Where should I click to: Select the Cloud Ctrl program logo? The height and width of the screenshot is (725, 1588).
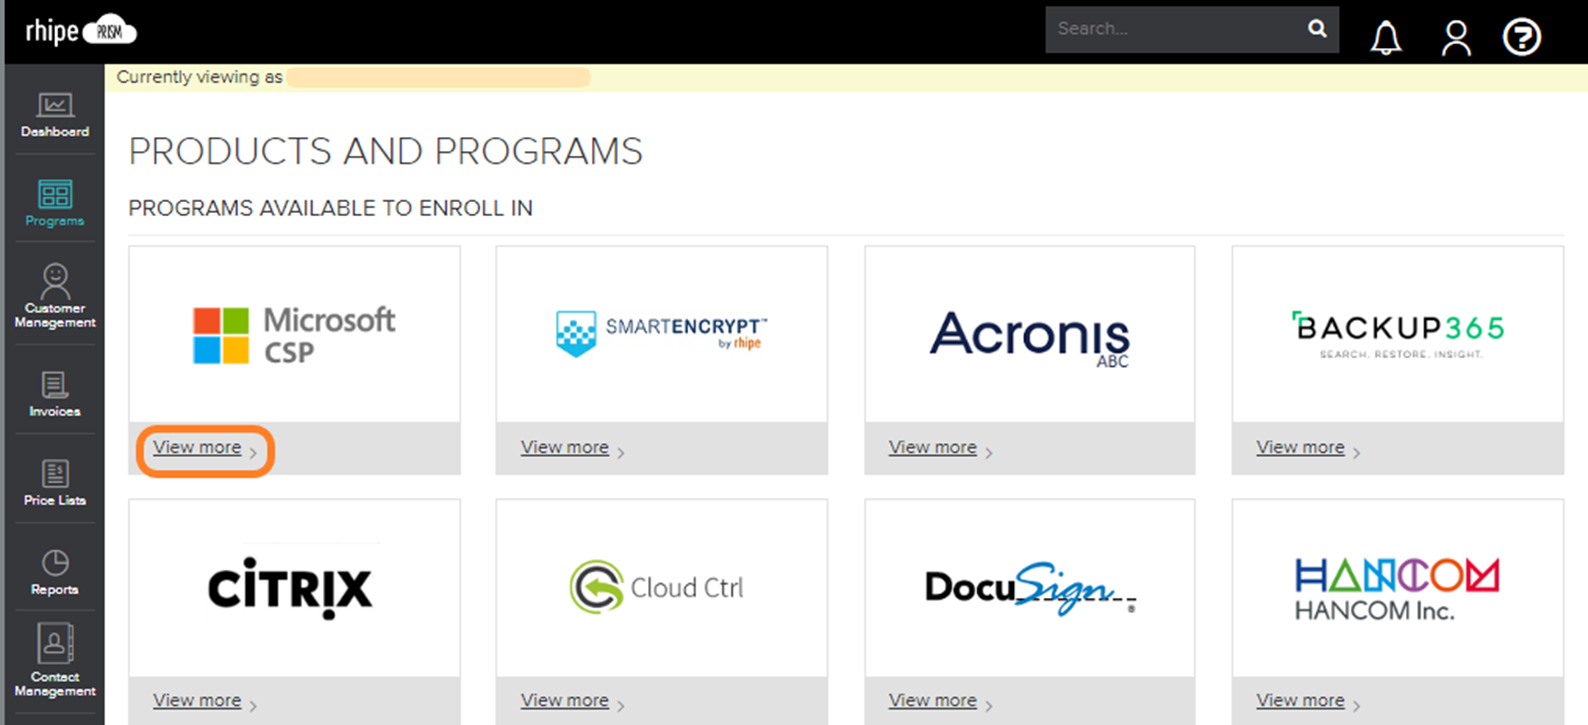click(657, 587)
